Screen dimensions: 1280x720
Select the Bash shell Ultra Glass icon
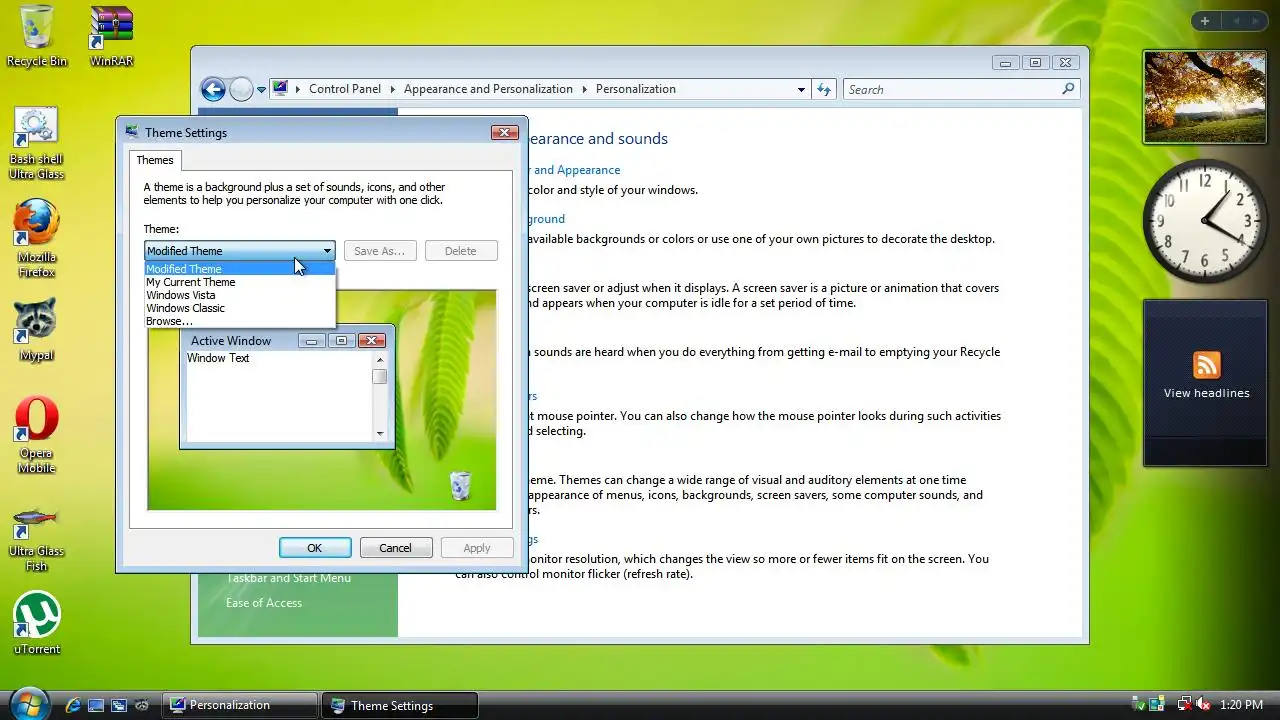click(x=36, y=145)
